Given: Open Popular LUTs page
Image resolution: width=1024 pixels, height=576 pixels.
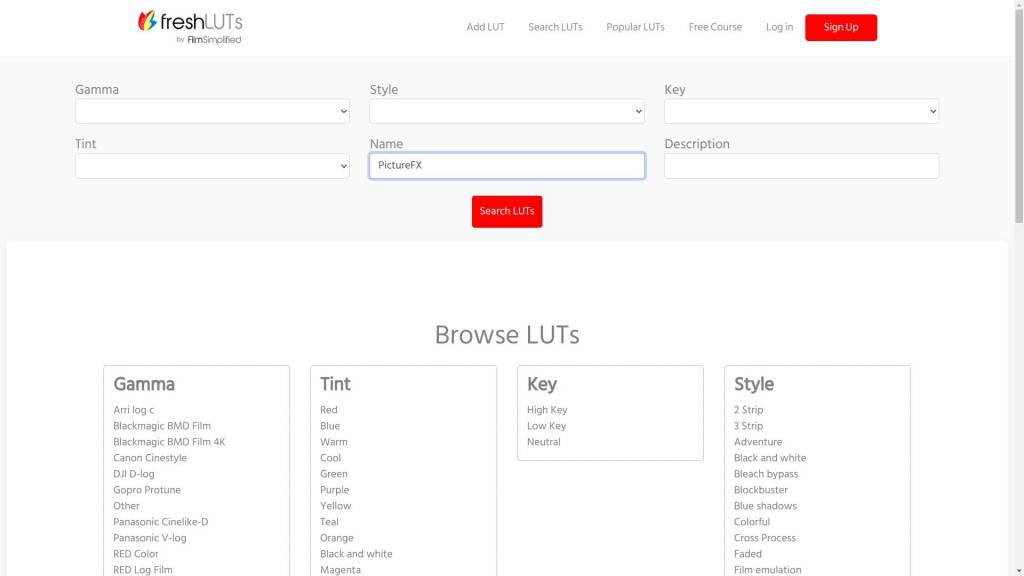Looking at the screenshot, I should pyautogui.click(x=635, y=27).
